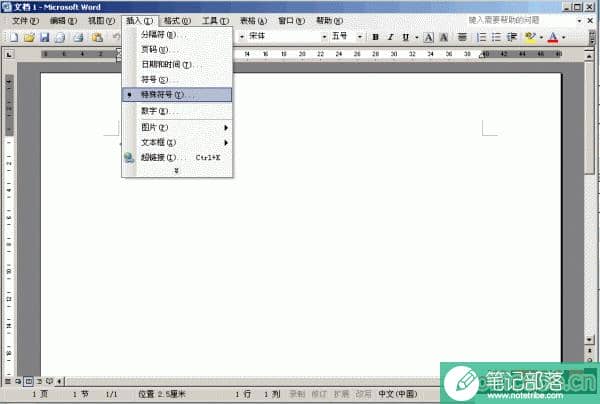Viewport: 600px width, 404px height.
Task: Select the highlighted 特殊符号 menu item
Action: [177, 94]
